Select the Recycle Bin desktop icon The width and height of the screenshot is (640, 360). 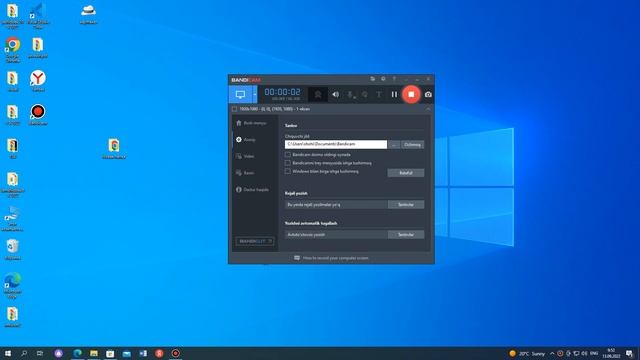[x=13, y=249]
